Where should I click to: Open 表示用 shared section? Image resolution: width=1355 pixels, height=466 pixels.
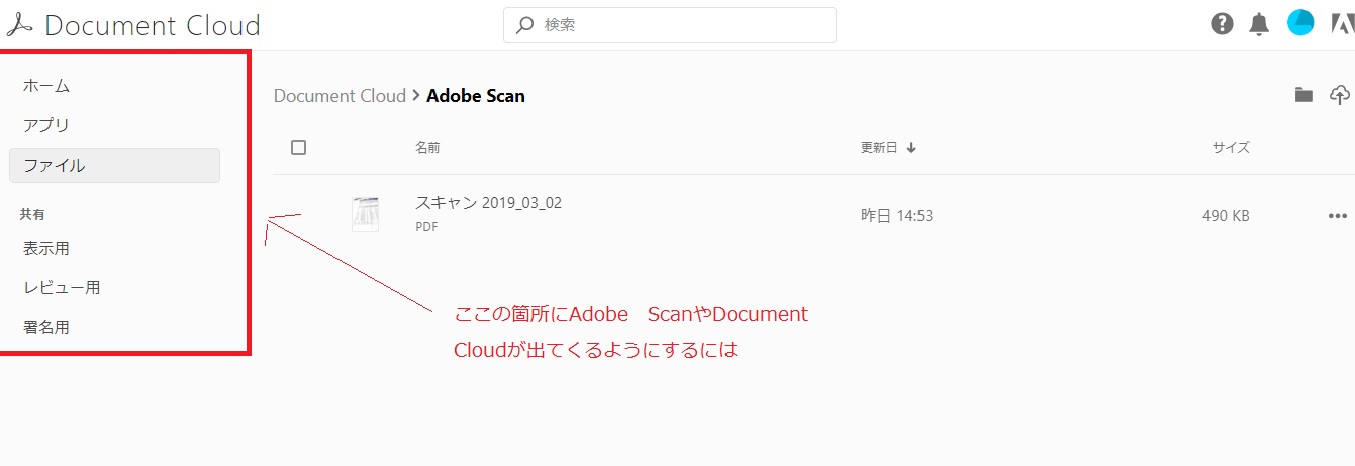(x=47, y=248)
